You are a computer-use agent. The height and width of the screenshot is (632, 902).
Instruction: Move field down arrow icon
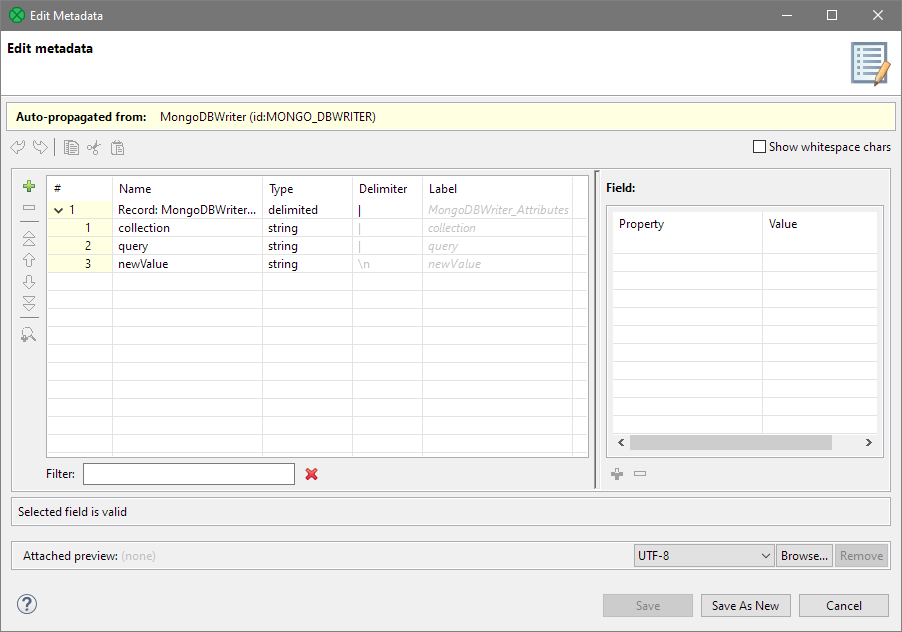(x=29, y=282)
